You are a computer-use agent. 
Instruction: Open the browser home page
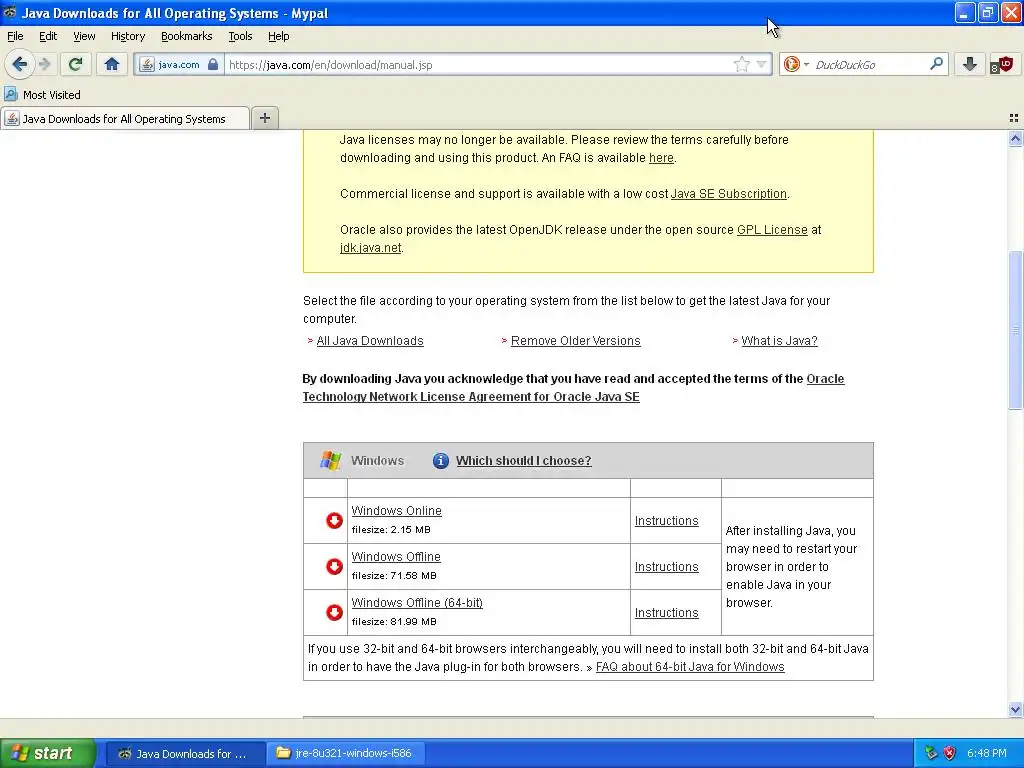[112, 64]
